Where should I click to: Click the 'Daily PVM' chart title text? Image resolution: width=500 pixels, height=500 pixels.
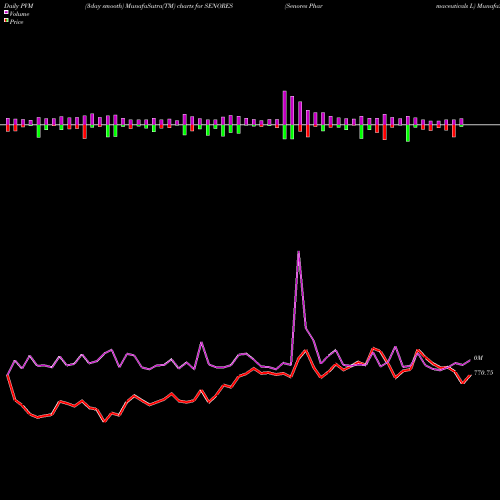[19, 6]
